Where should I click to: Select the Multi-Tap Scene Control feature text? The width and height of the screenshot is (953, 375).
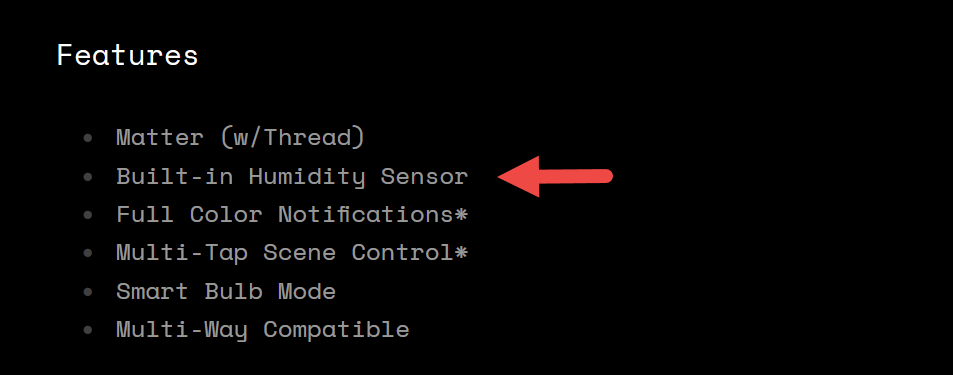click(x=286, y=253)
